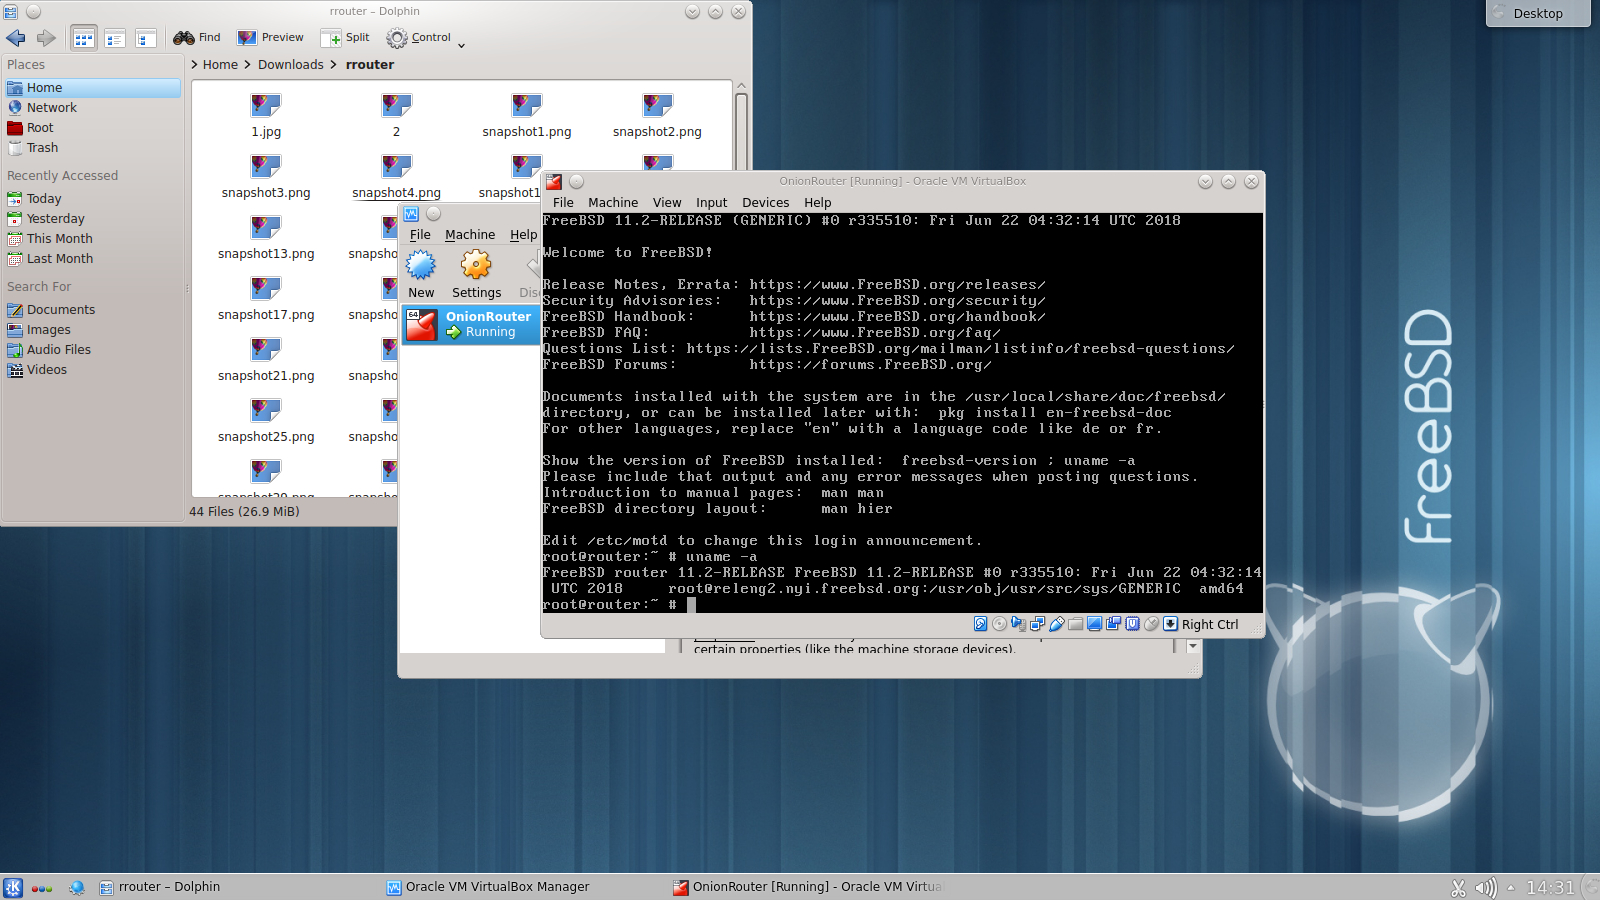Open Help menu in OnionRouter VM window
The image size is (1600, 900).
pyautogui.click(x=818, y=203)
